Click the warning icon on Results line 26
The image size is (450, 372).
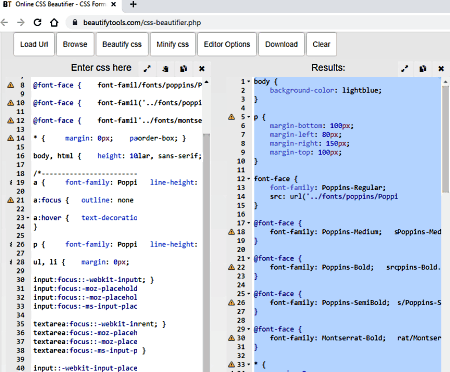(x=231, y=302)
